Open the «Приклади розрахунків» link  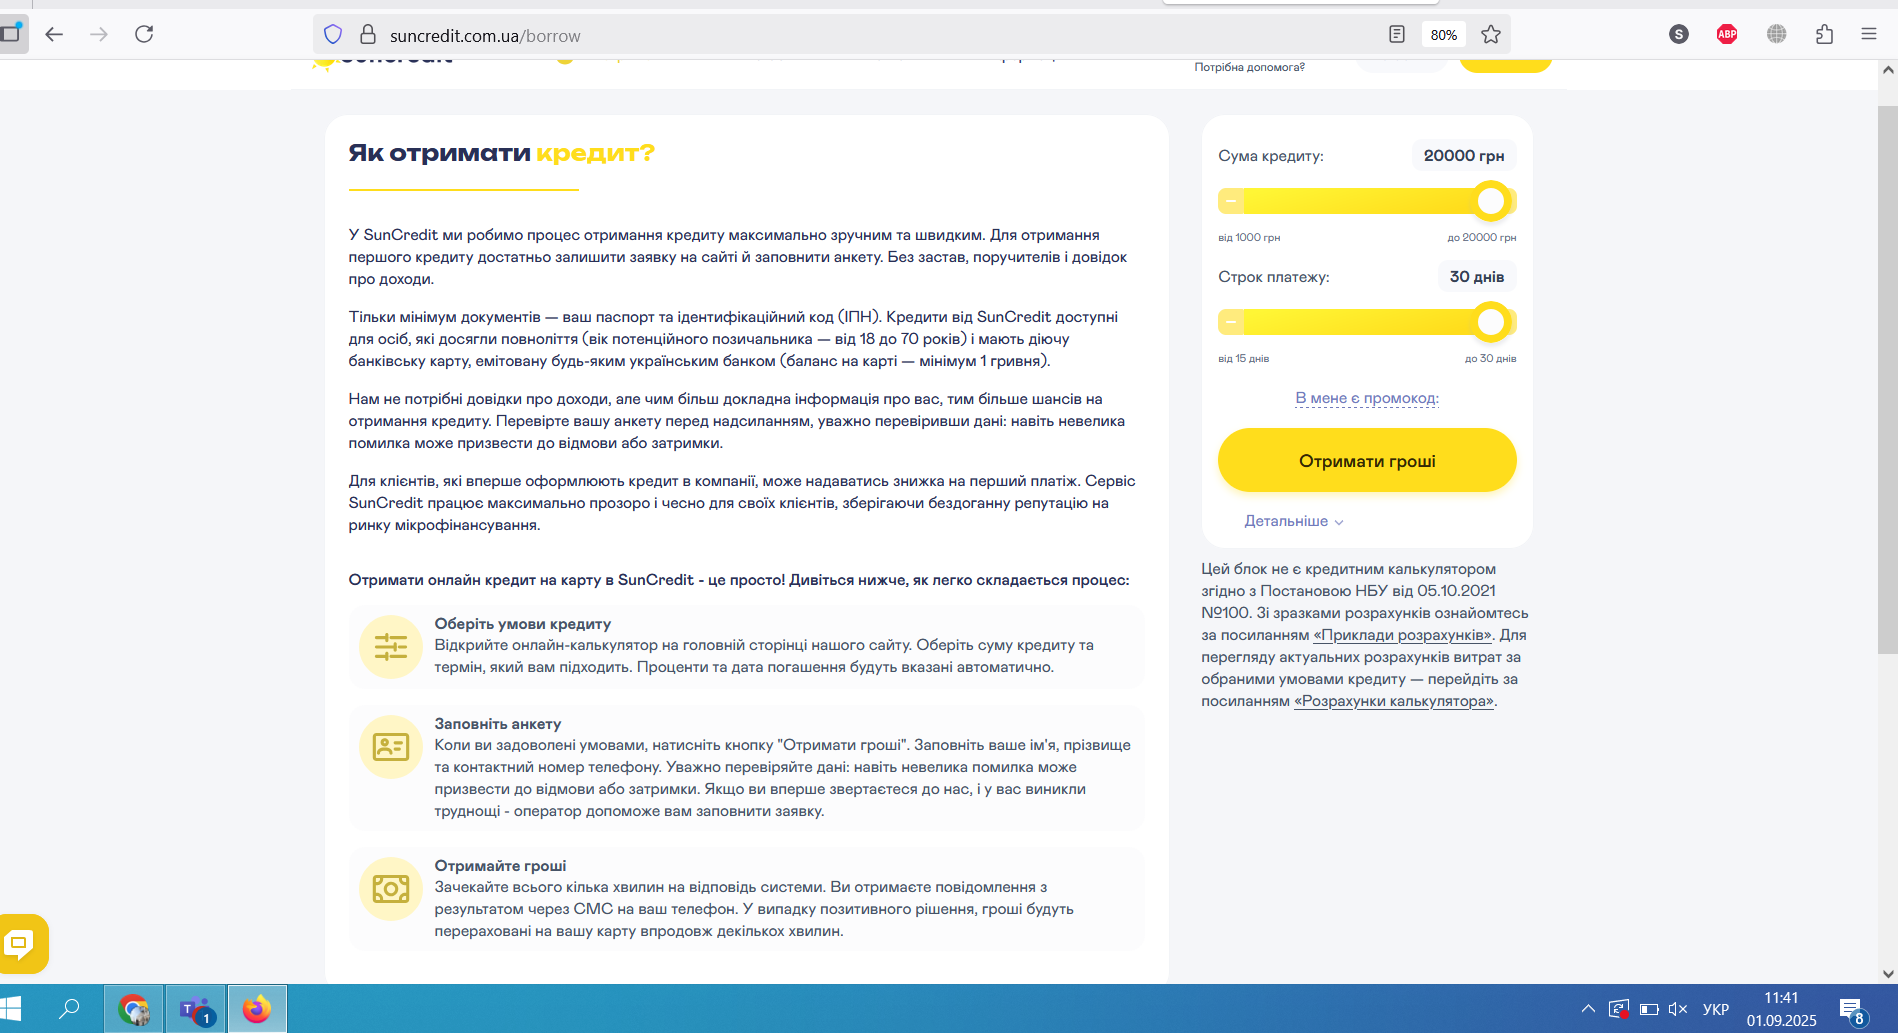[1403, 635]
